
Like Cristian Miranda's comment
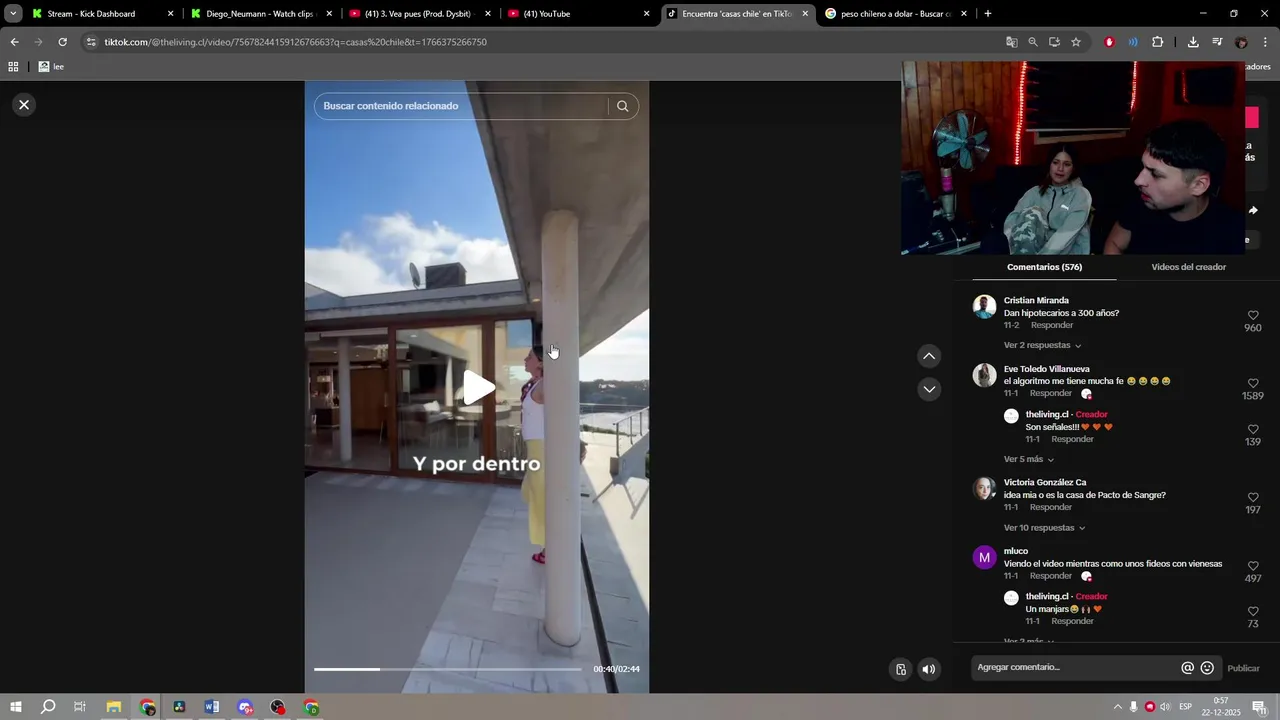click(1253, 315)
